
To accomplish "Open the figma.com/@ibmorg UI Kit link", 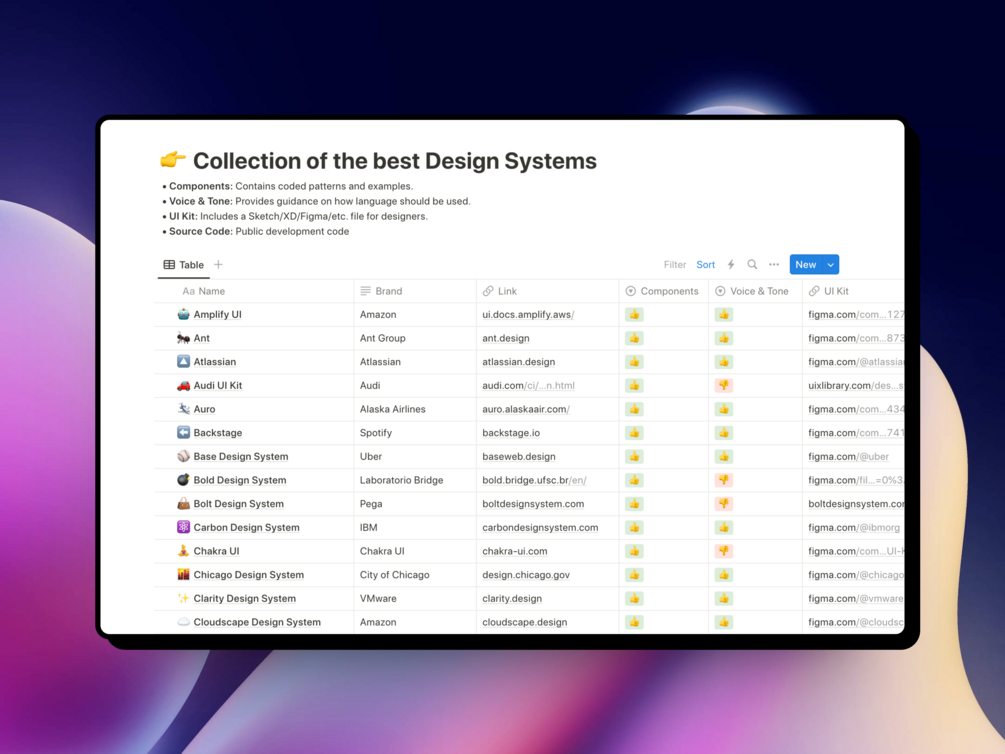I will click(854, 527).
